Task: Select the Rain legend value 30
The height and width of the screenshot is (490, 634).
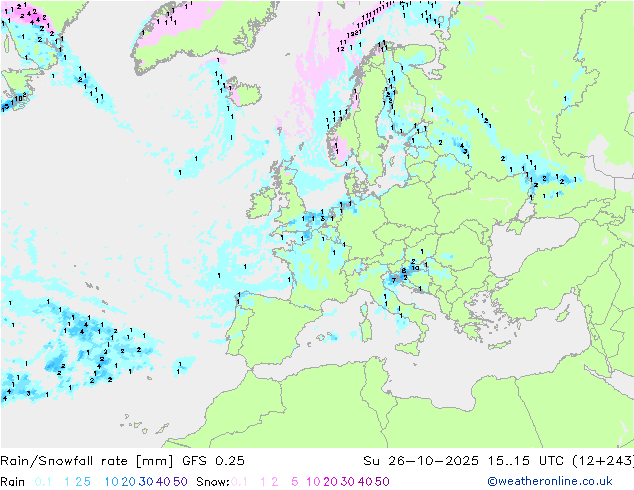Action: [x=146, y=482]
